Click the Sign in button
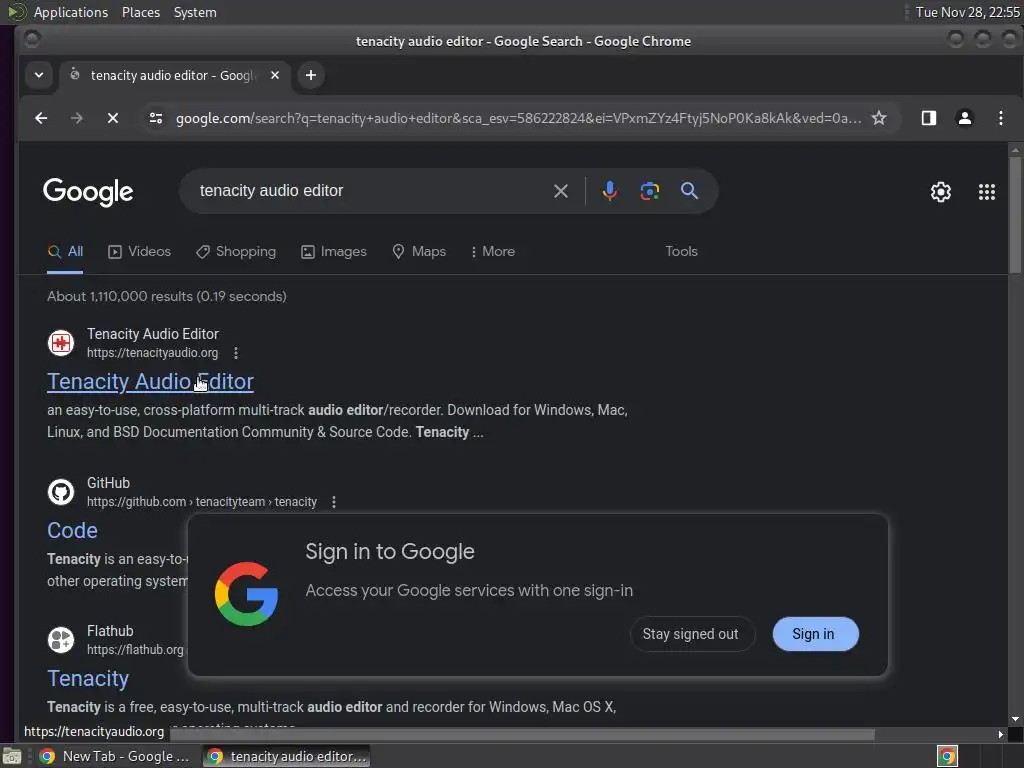Screen dimensions: 1024x768 [x=815, y=634]
